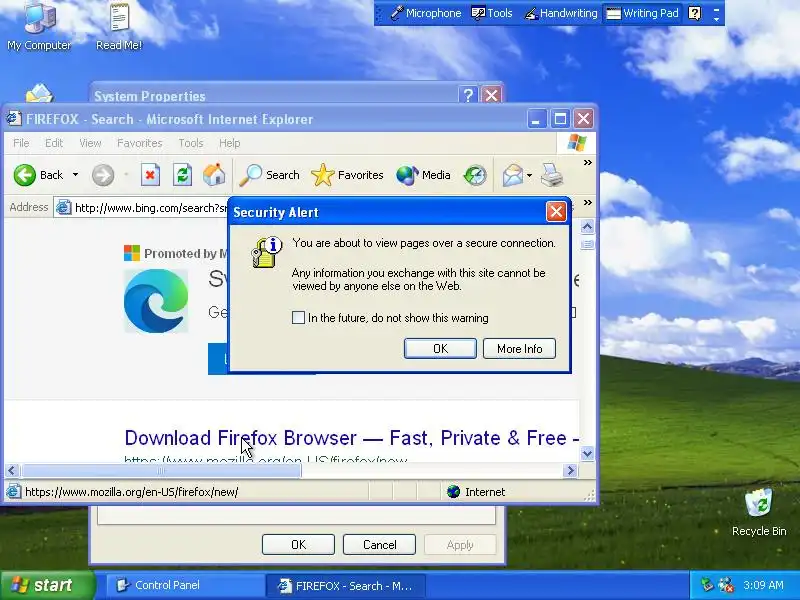Open the History clock icon
This screenshot has width=800, height=600.
coord(475,175)
